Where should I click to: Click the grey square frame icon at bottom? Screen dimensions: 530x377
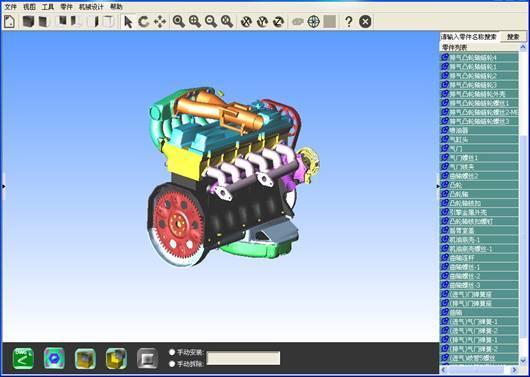click(147, 358)
